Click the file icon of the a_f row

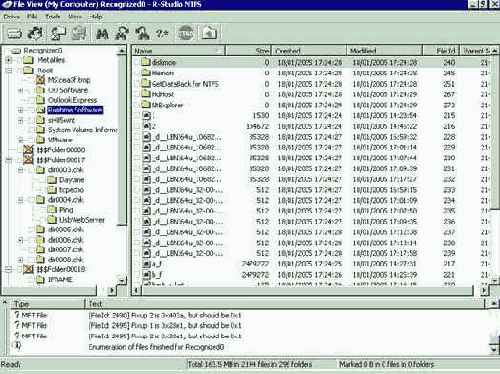[147, 264]
